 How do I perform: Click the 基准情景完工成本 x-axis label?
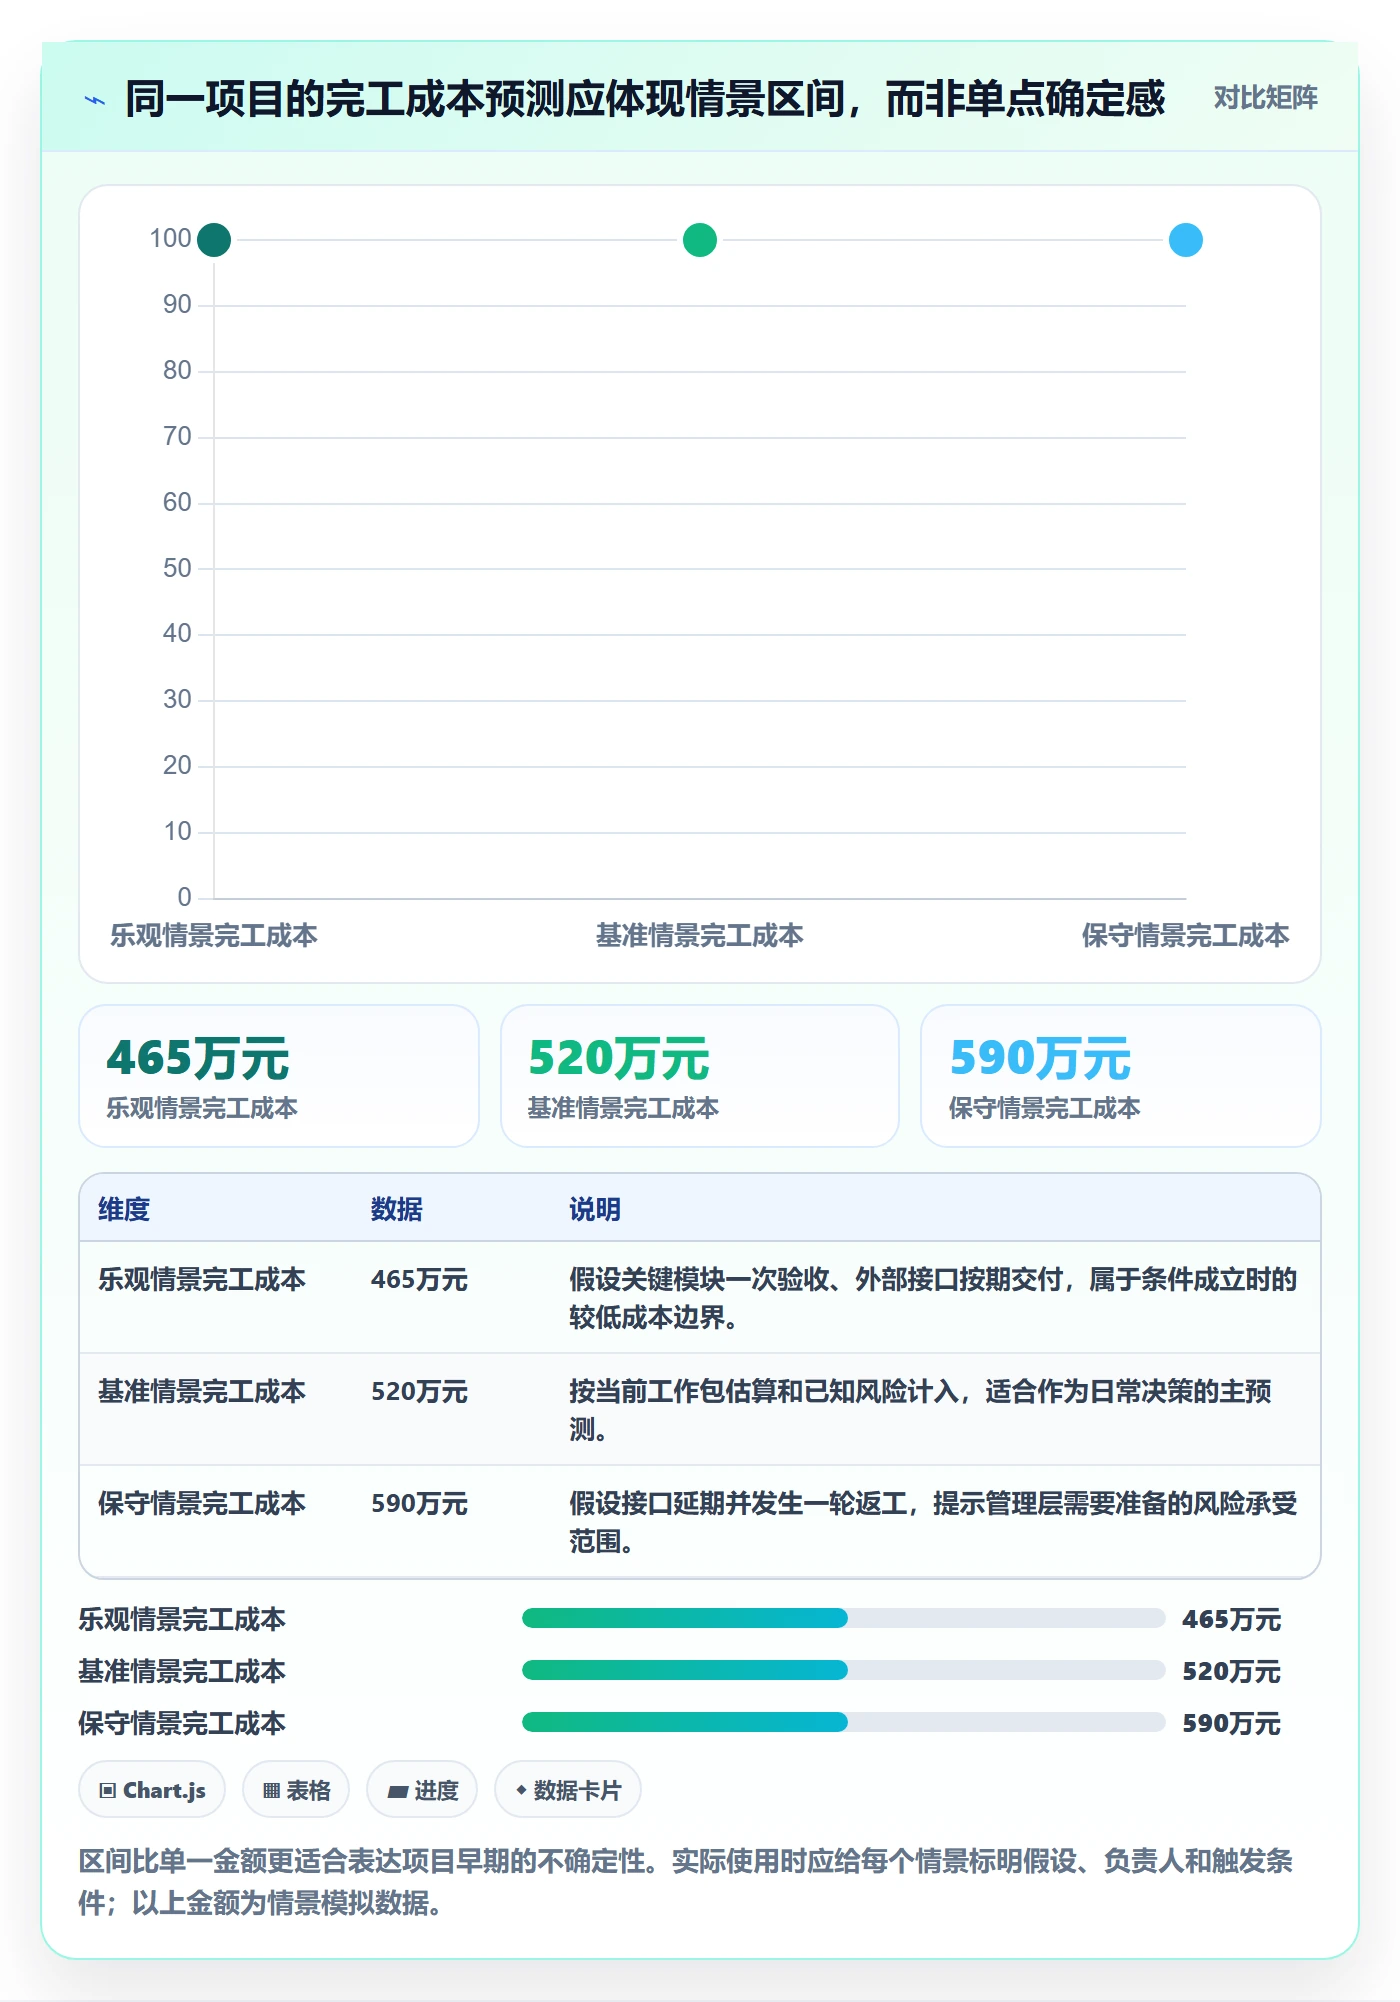pos(700,936)
